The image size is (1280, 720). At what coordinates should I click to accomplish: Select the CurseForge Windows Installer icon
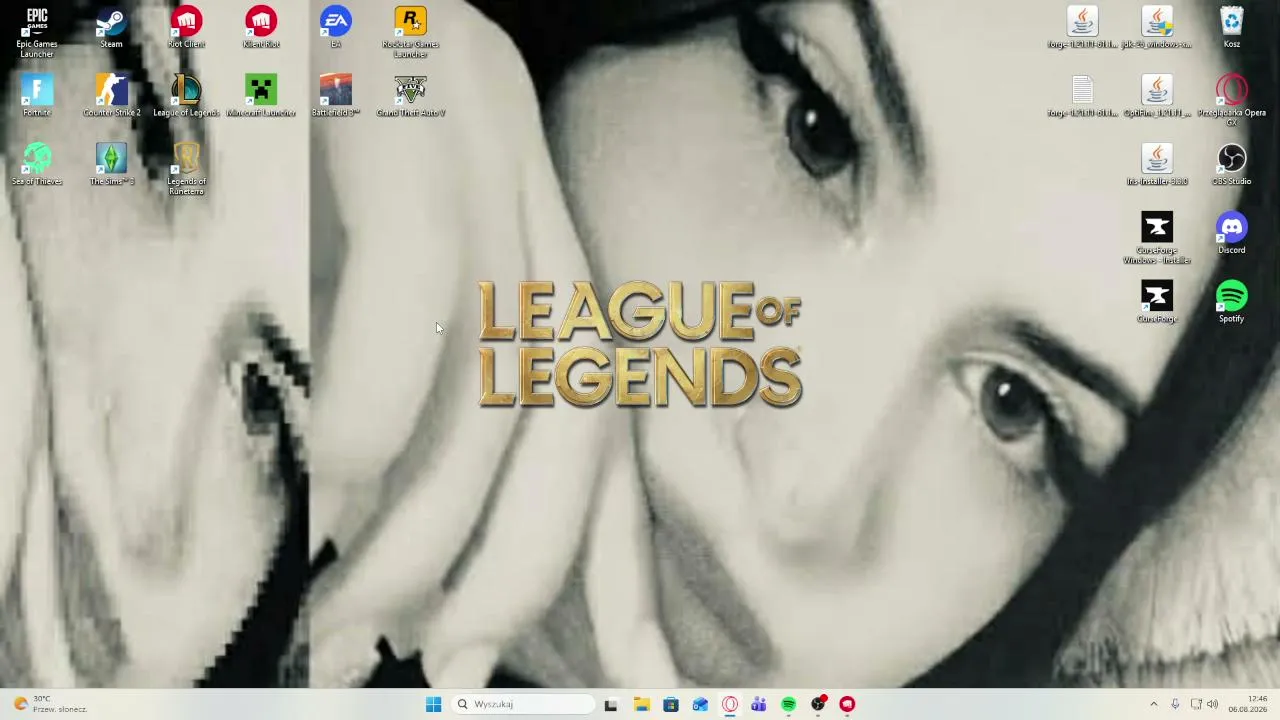(x=1157, y=238)
